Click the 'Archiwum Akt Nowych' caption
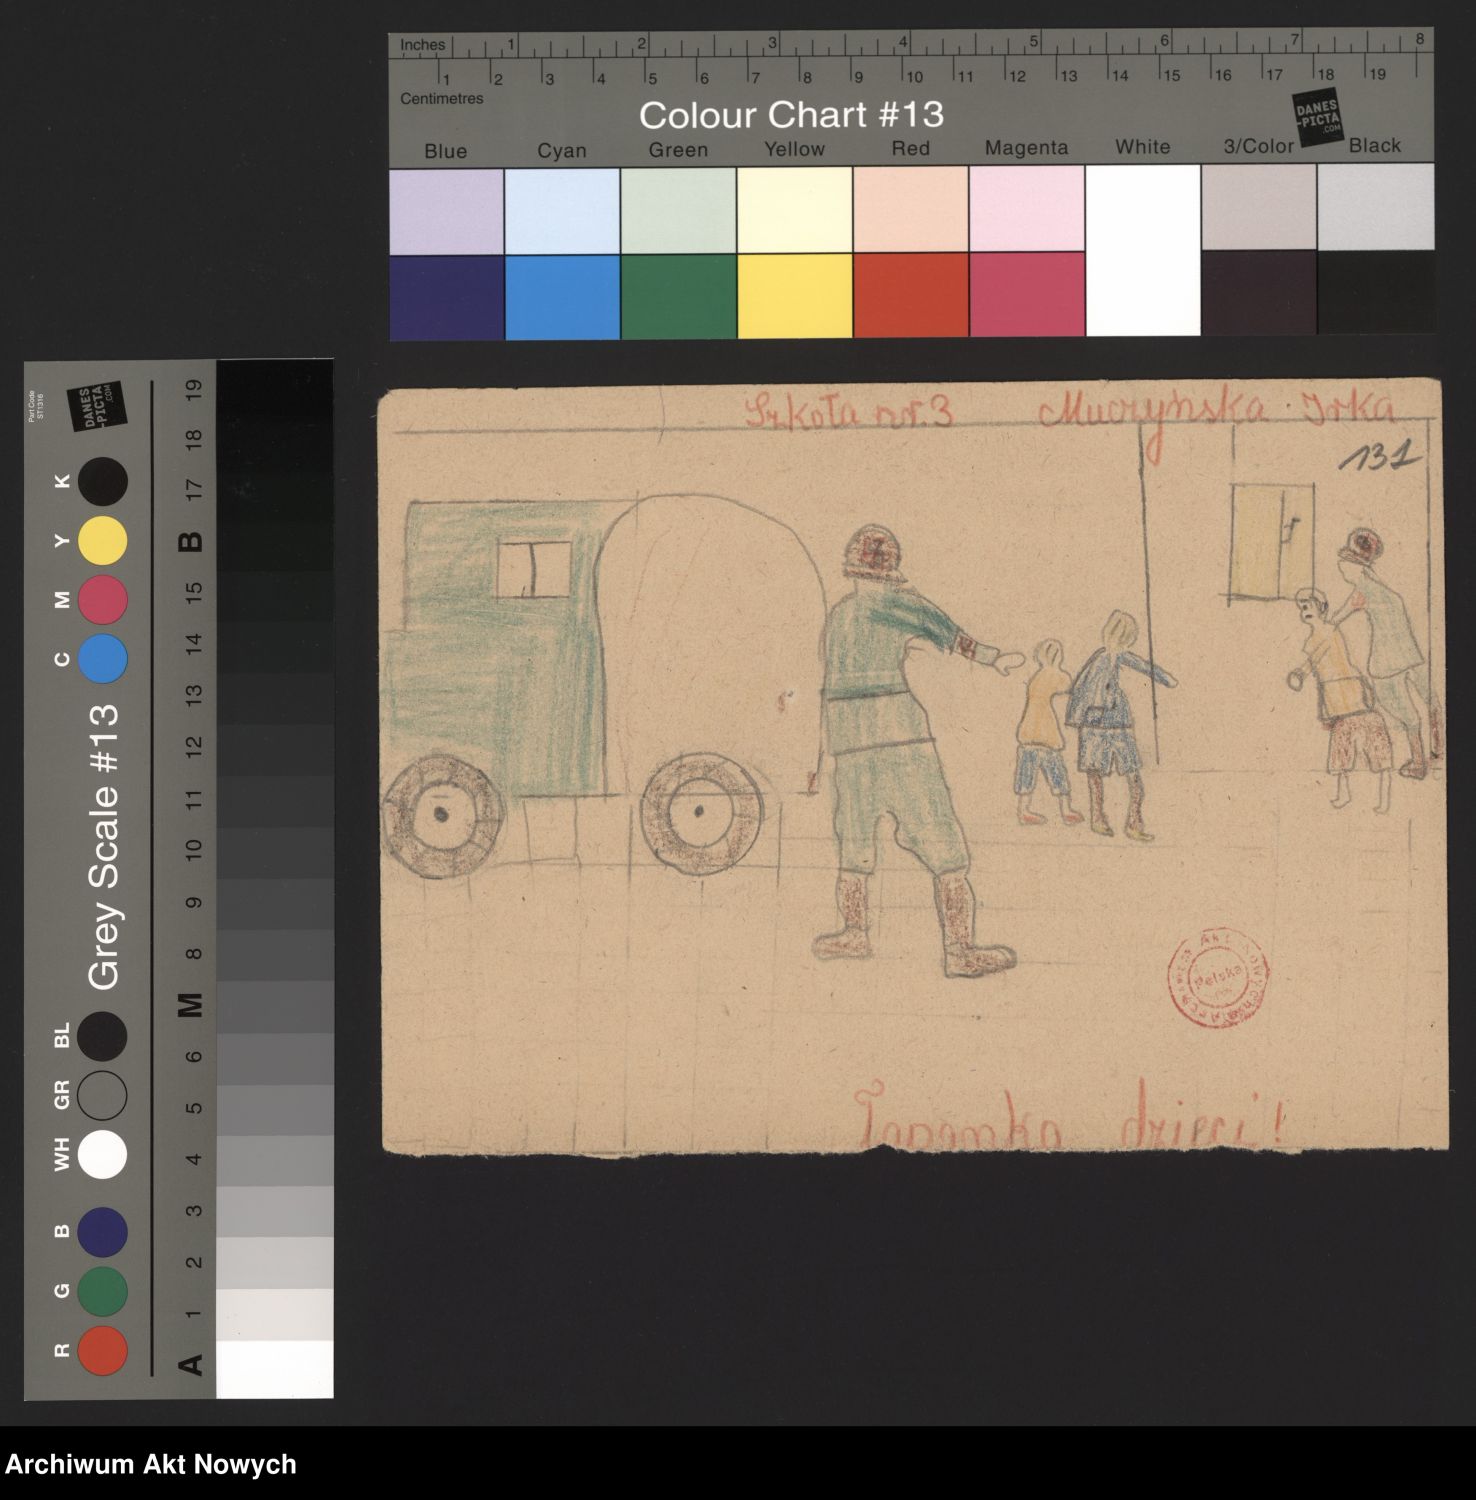The image size is (1476, 1500). pyautogui.click(x=150, y=1464)
